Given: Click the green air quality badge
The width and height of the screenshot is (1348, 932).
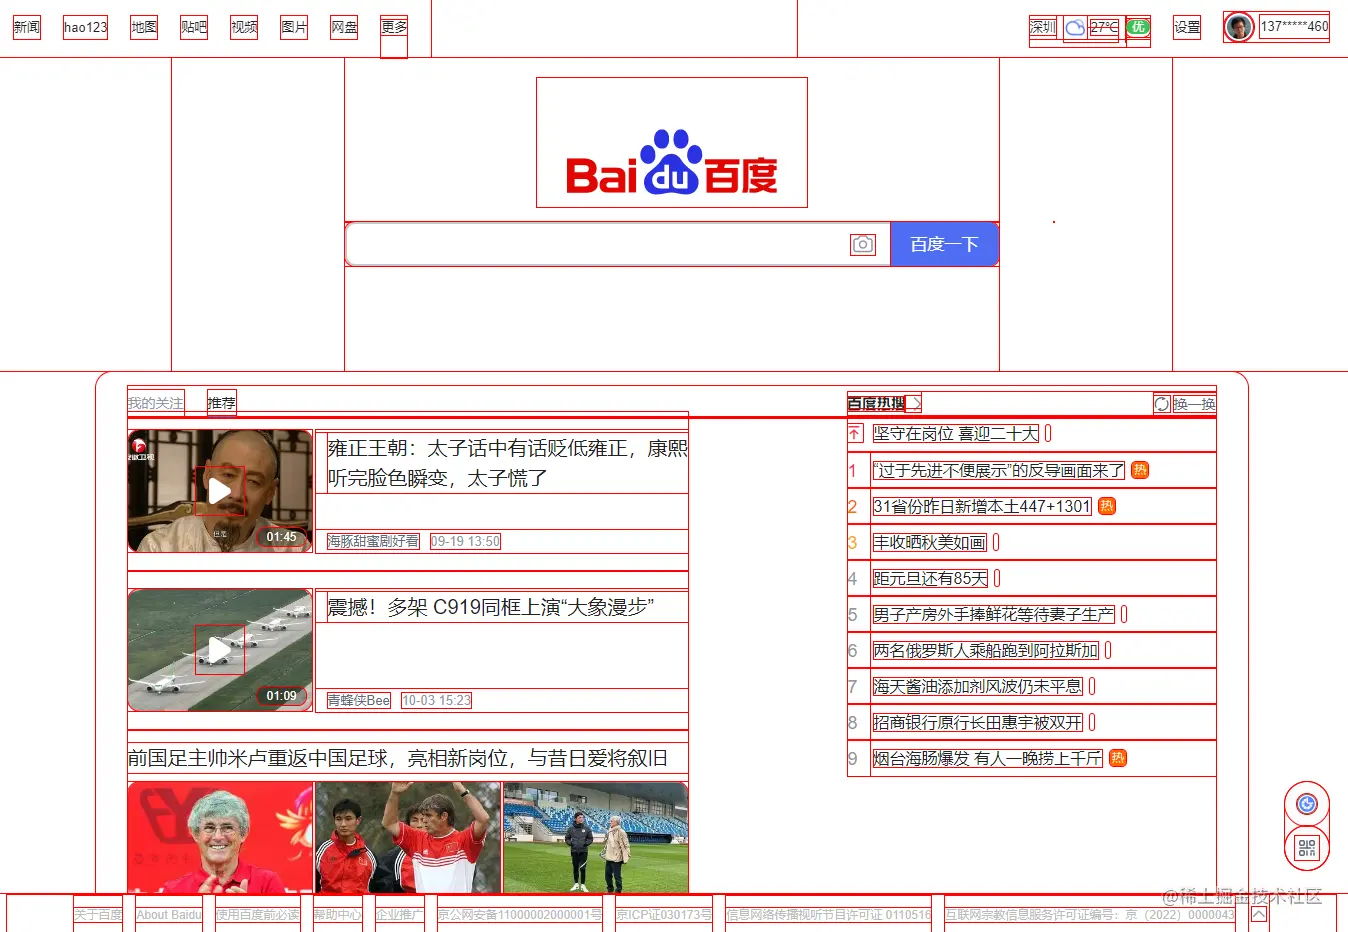Looking at the screenshot, I should pyautogui.click(x=1138, y=27).
